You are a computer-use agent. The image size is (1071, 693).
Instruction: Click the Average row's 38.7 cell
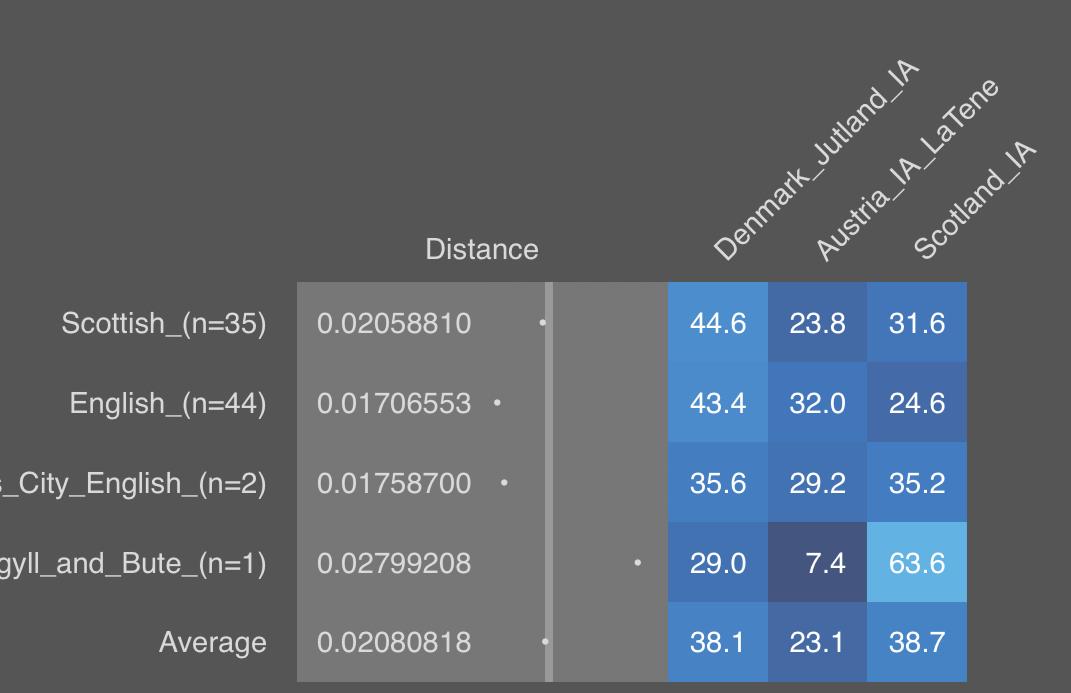tap(917, 642)
